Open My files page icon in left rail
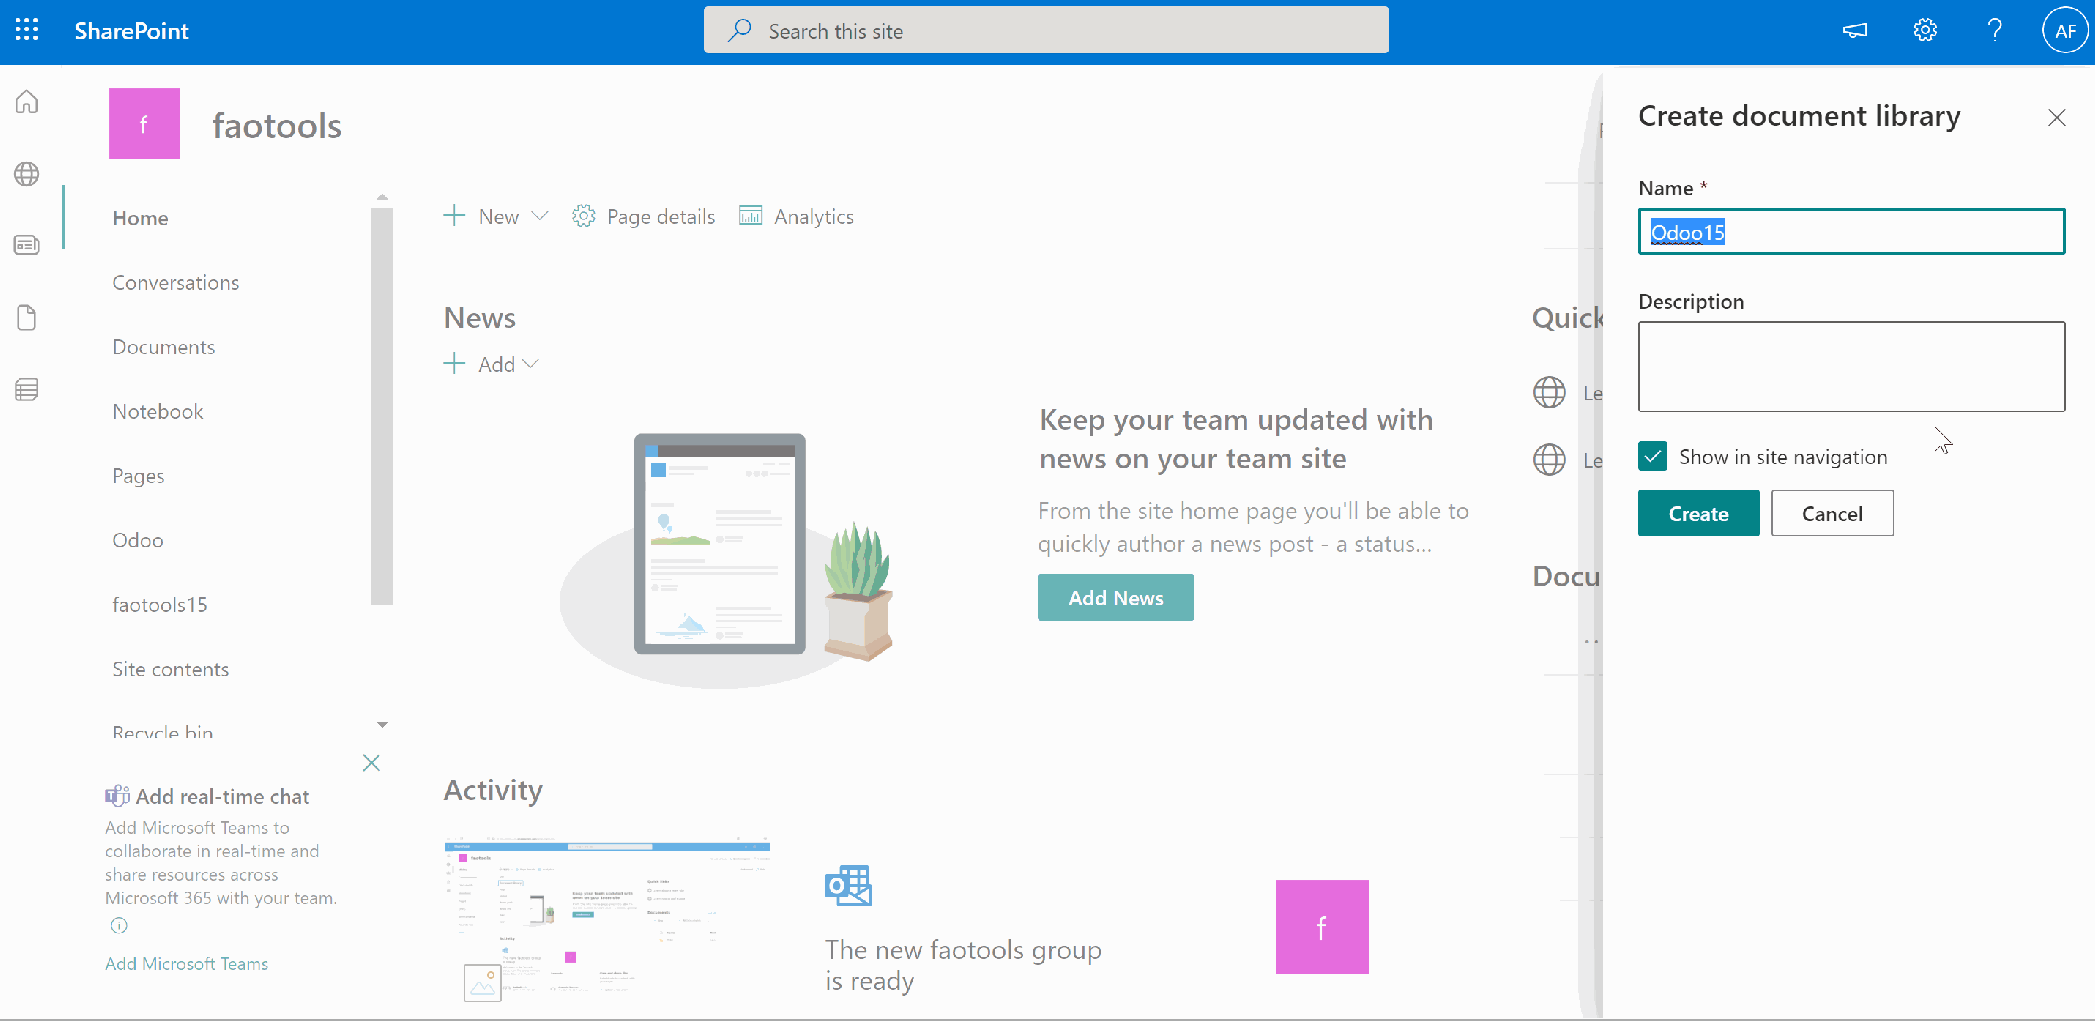Viewport: 2095px width, 1021px height. point(27,318)
